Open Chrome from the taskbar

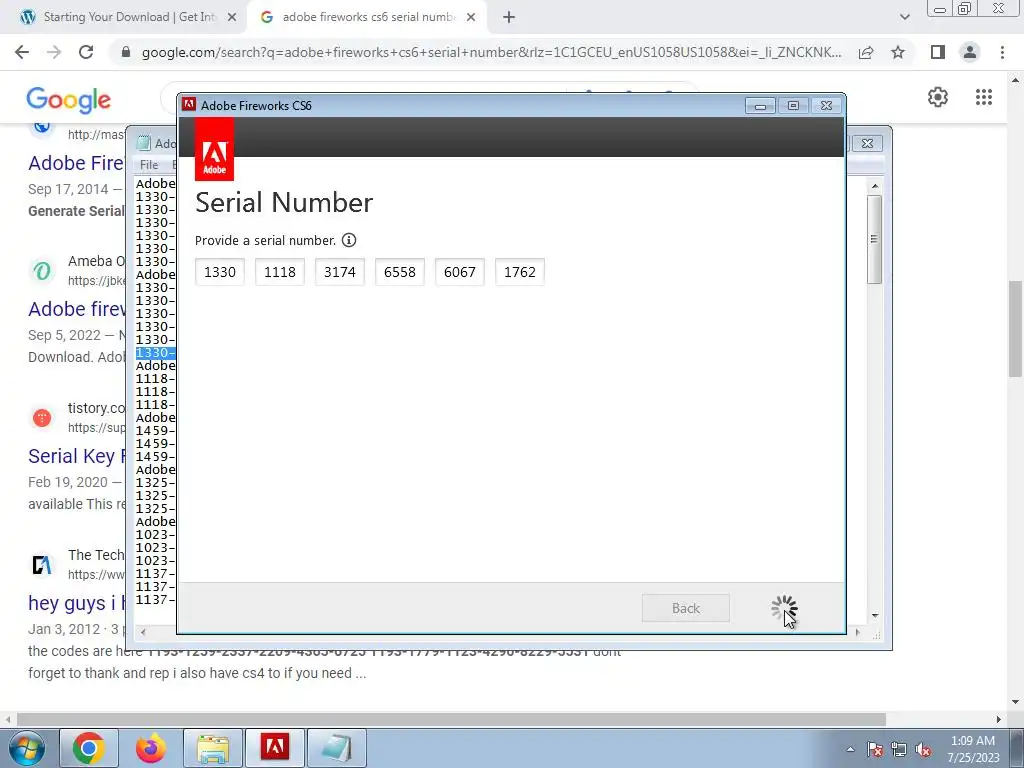click(89, 748)
